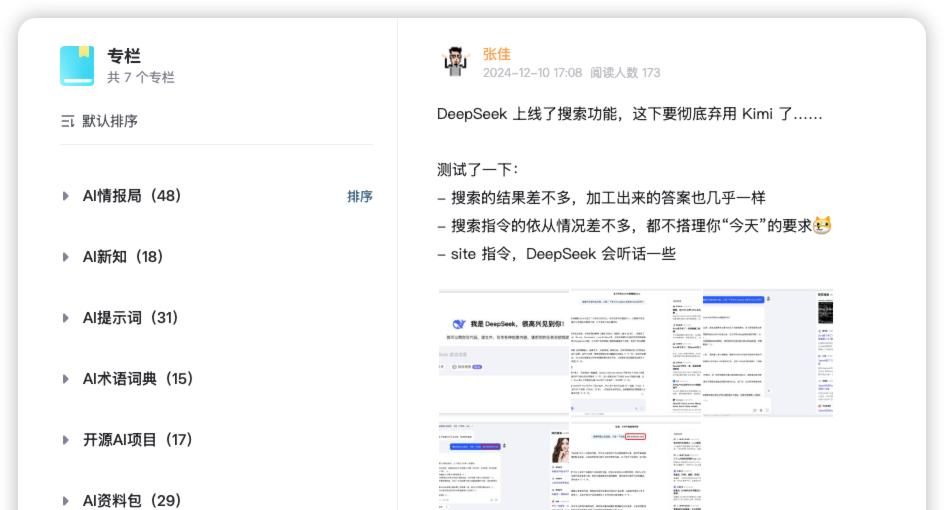Click the line about 搜索的结果差不多
The height and width of the screenshot is (510, 944).
coord(601,197)
